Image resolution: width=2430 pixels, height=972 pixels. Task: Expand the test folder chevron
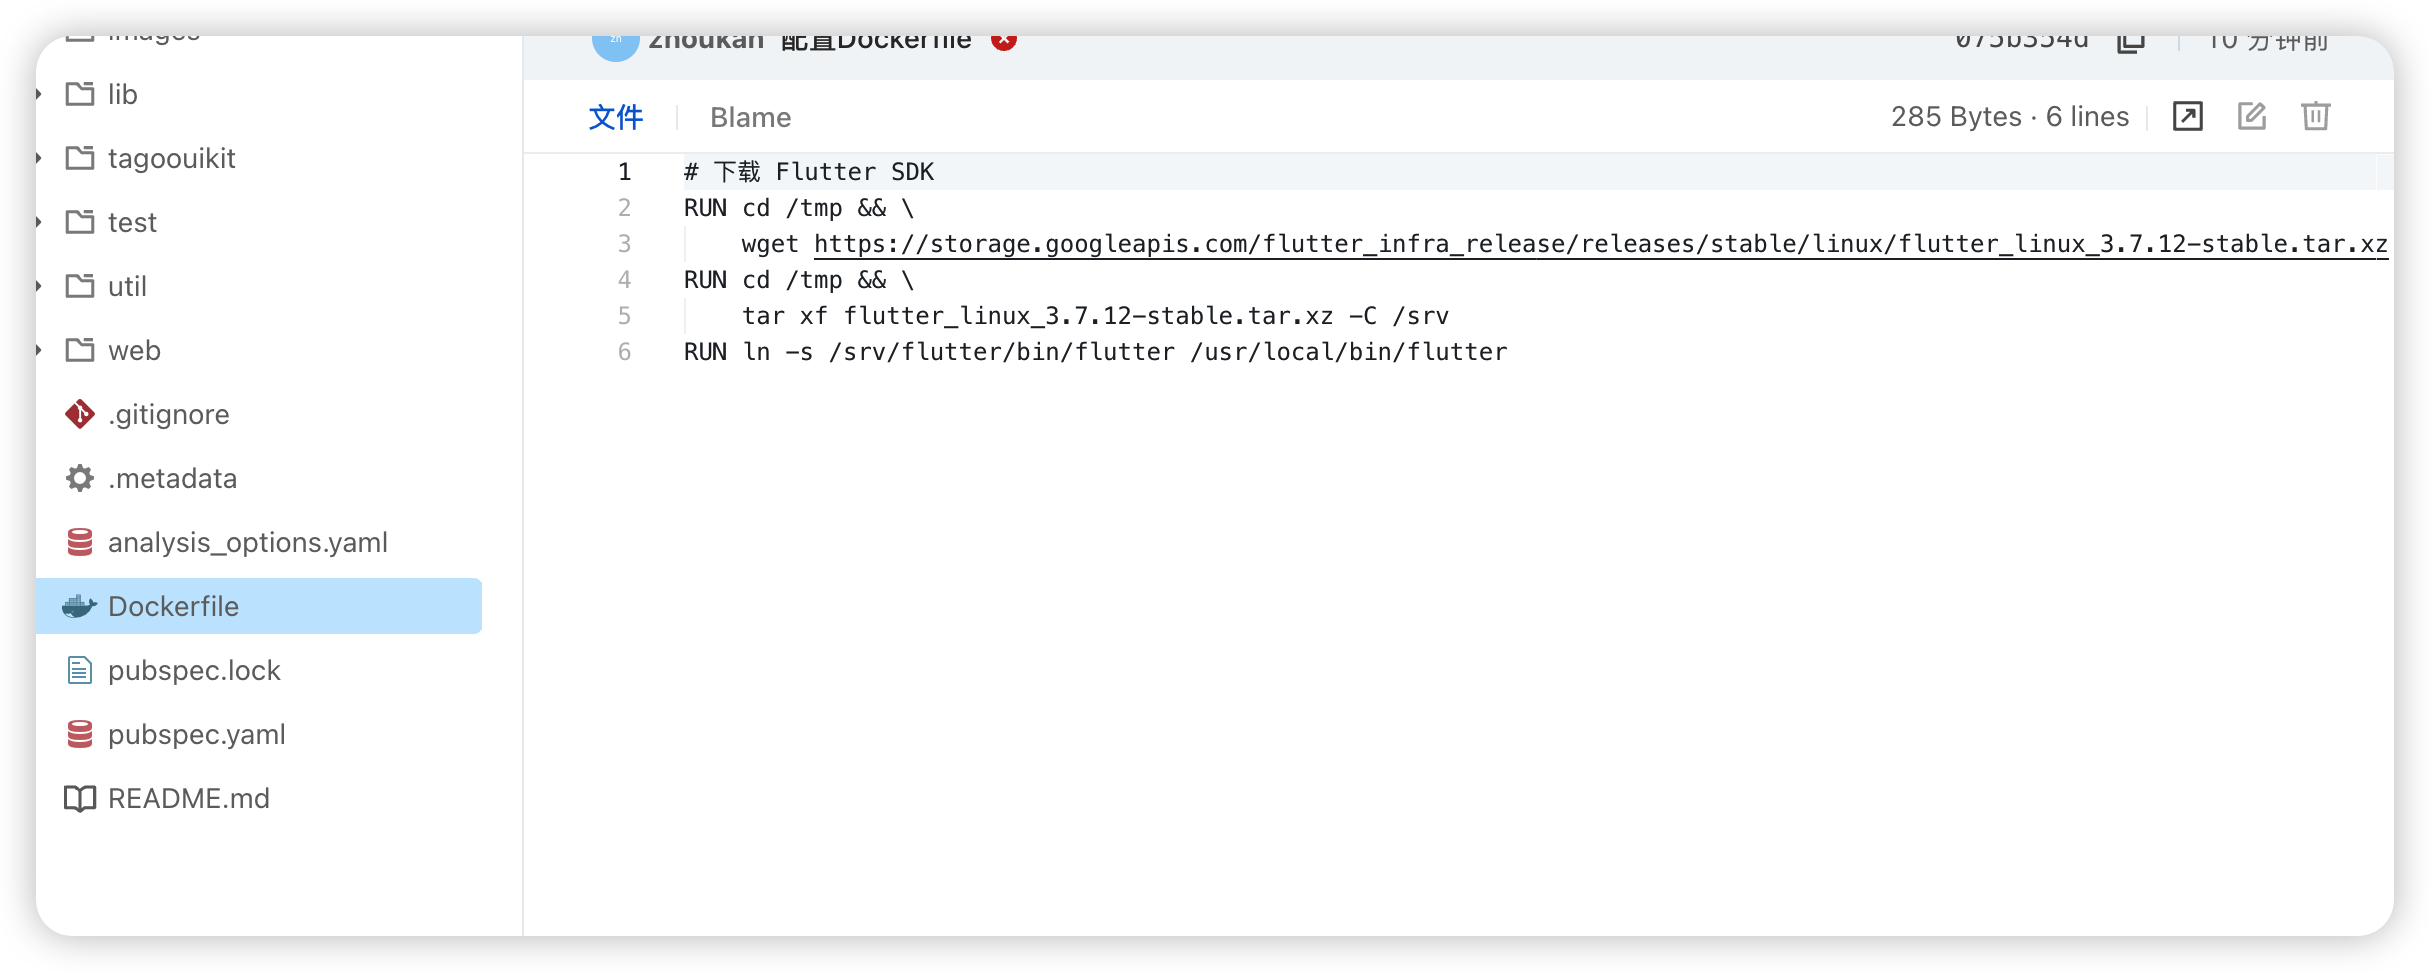pos(40,222)
